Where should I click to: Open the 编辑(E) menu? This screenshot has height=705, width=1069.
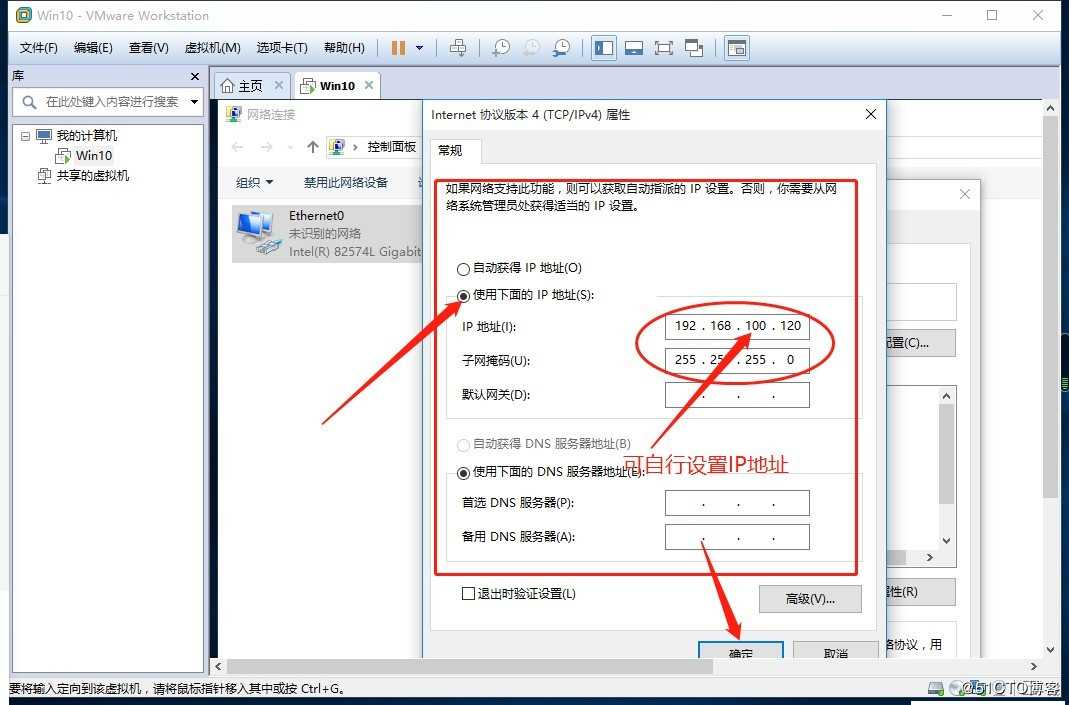click(x=93, y=48)
